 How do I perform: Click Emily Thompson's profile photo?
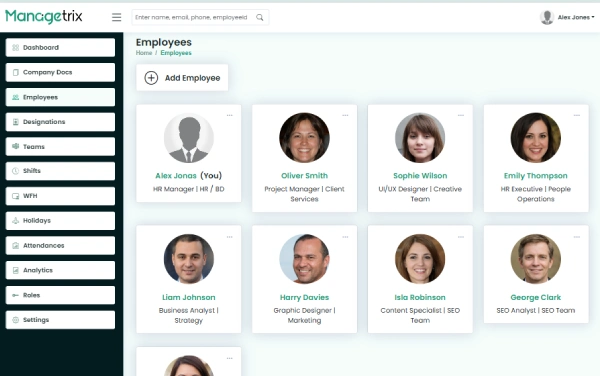(536, 138)
